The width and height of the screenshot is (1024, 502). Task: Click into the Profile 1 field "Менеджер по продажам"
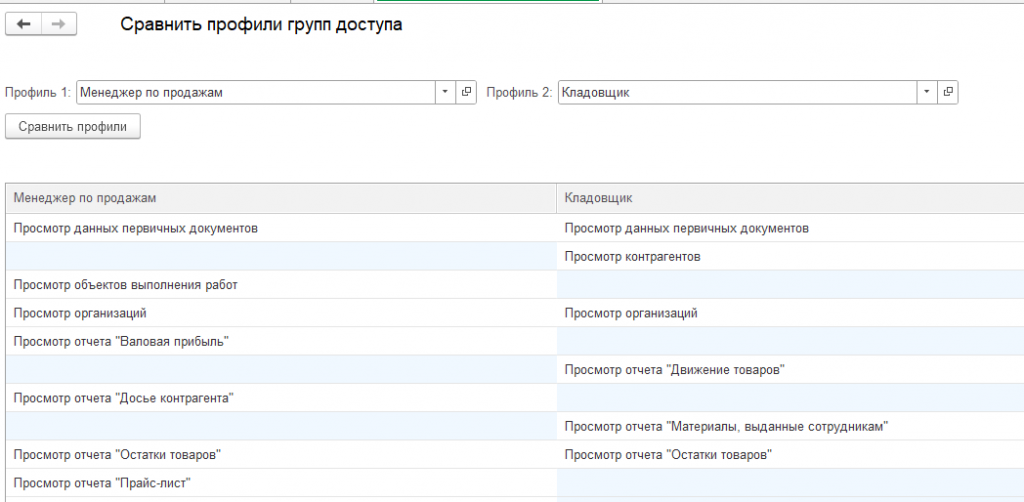(x=255, y=92)
